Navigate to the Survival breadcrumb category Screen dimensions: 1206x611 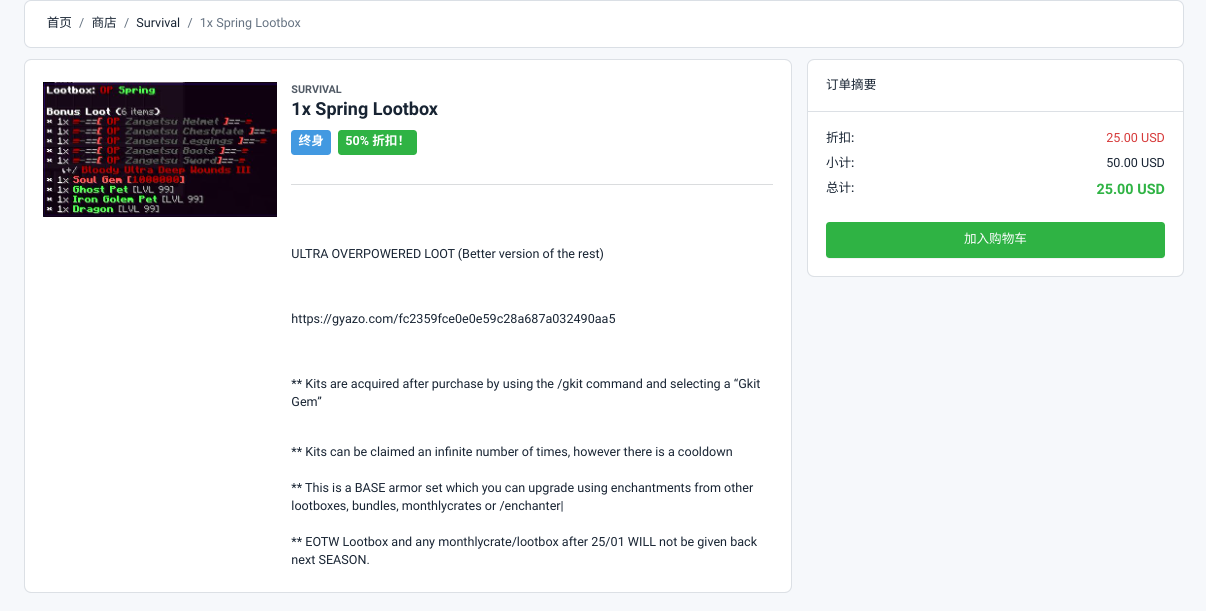click(x=158, y=22)
